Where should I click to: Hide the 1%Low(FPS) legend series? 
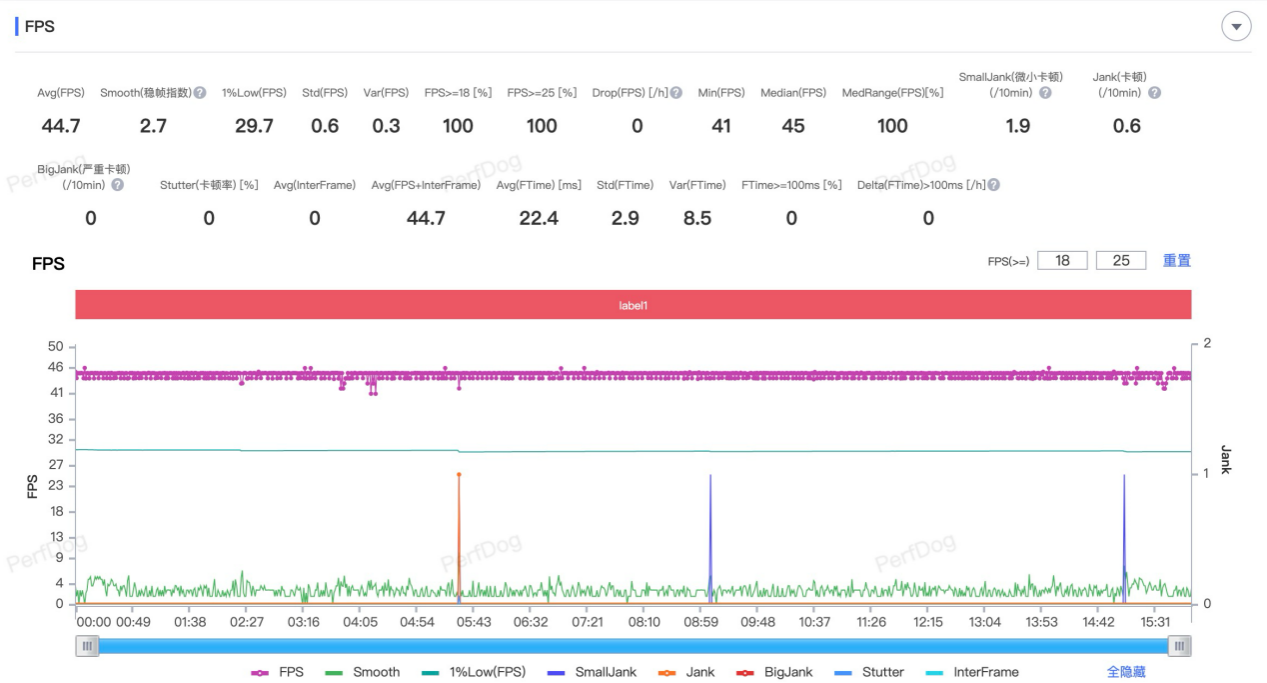[474, 672]
